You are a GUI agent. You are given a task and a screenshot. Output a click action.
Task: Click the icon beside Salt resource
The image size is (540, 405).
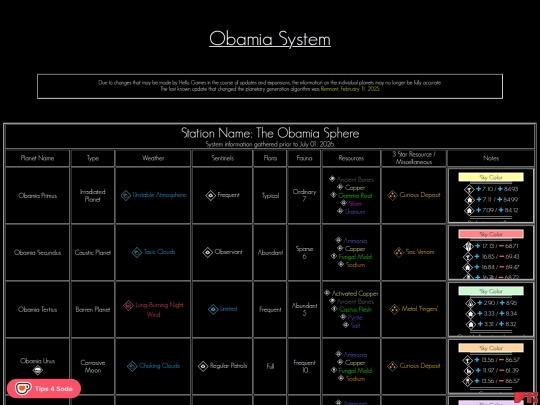346,324
